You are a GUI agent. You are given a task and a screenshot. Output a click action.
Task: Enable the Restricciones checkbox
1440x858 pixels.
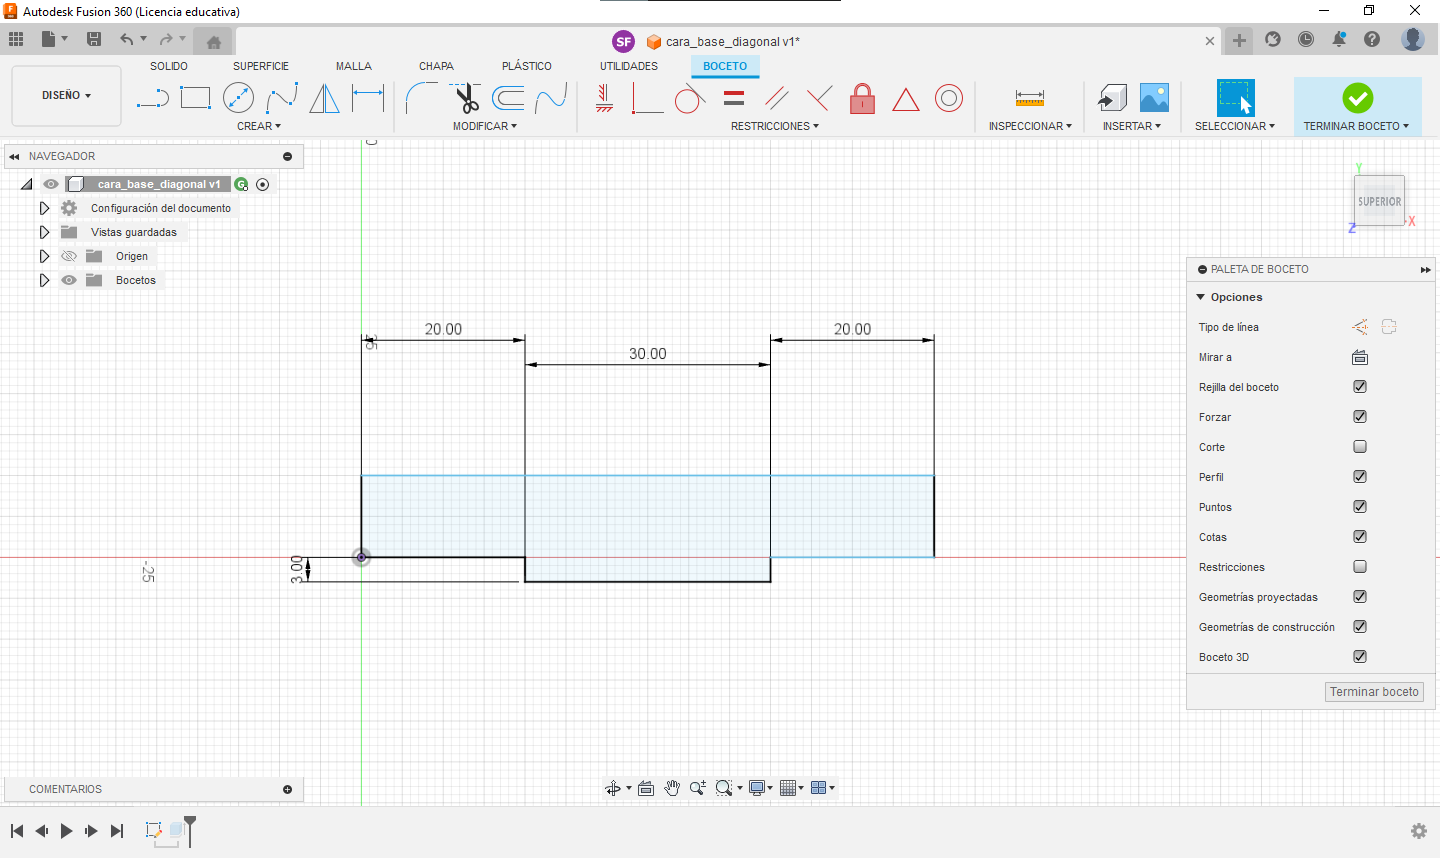click(1360, 567)
